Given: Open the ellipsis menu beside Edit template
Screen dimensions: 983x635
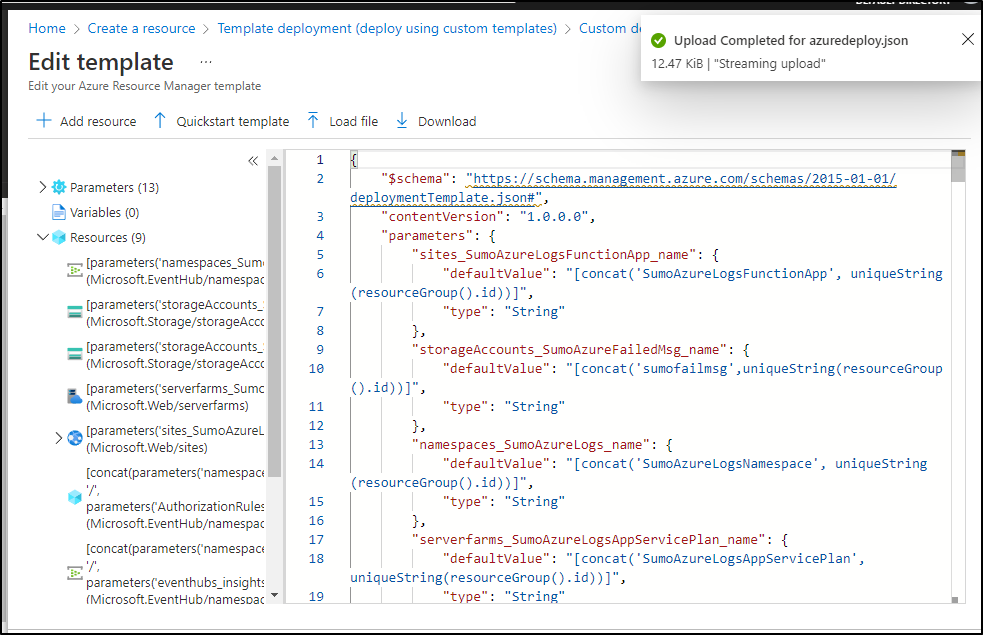Looking at the screenshot, I should [x=206, y=62].
